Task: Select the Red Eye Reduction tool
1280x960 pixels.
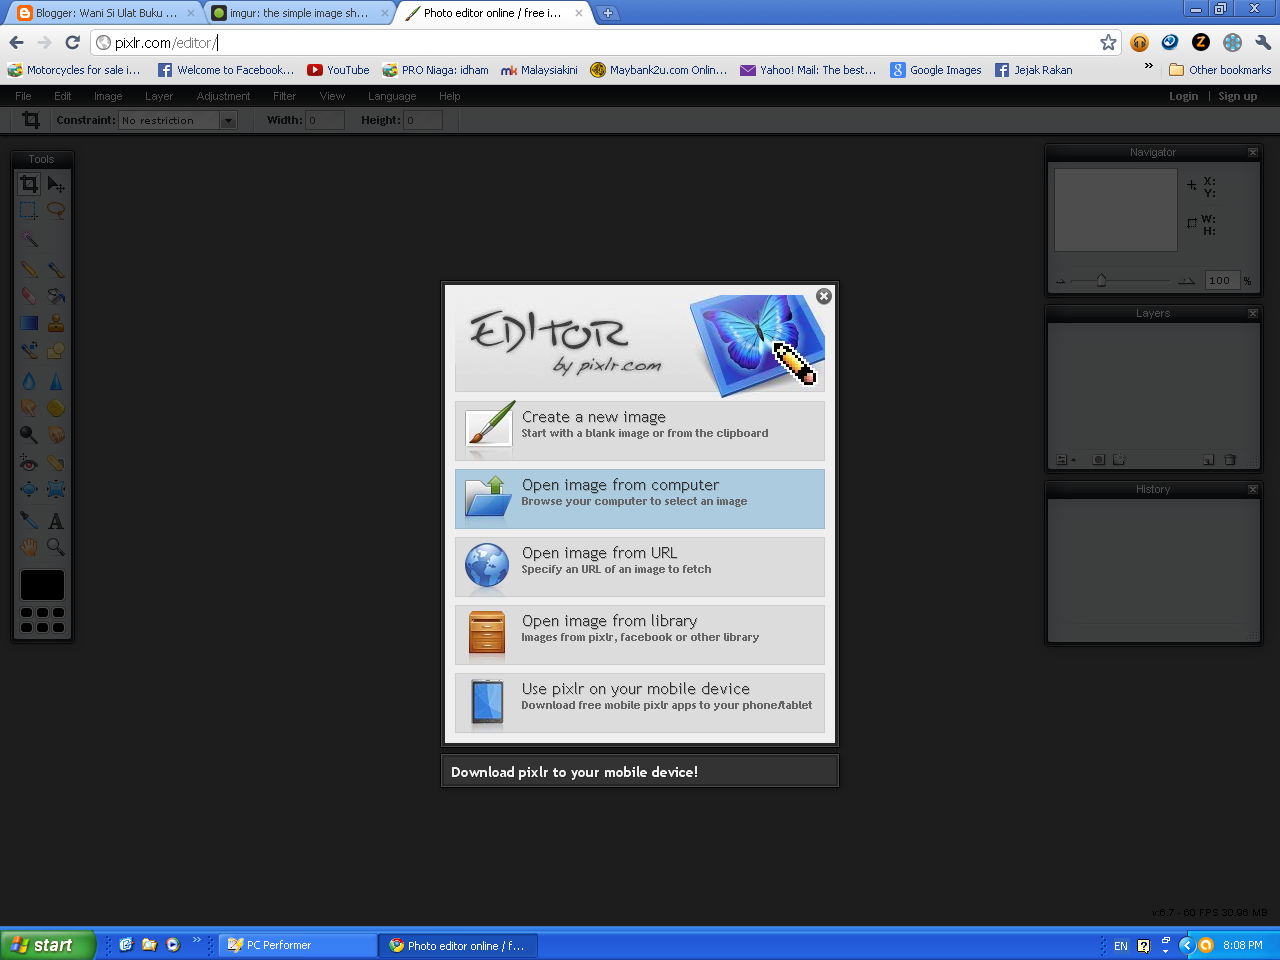Action: pos(29,463)
